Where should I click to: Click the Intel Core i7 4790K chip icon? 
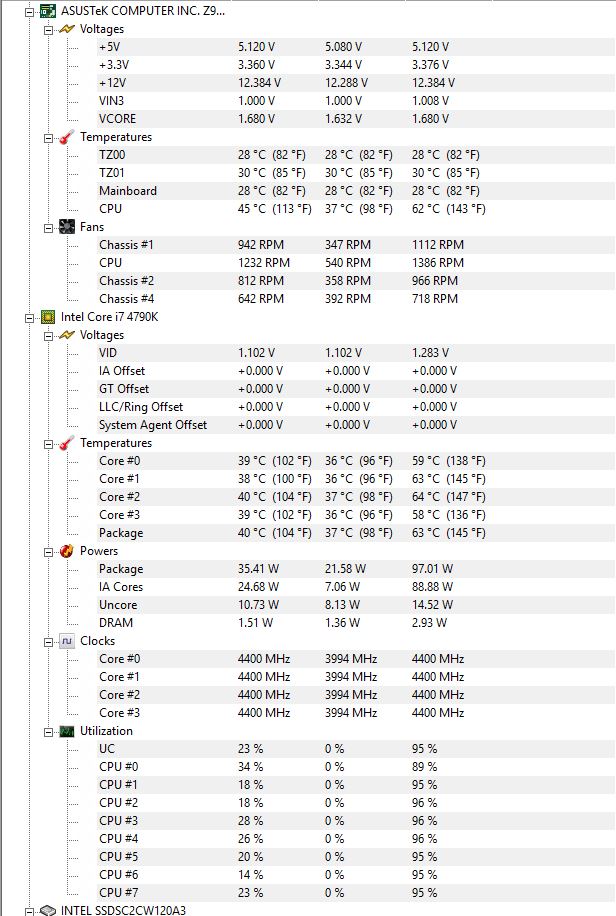coord(48,317)
